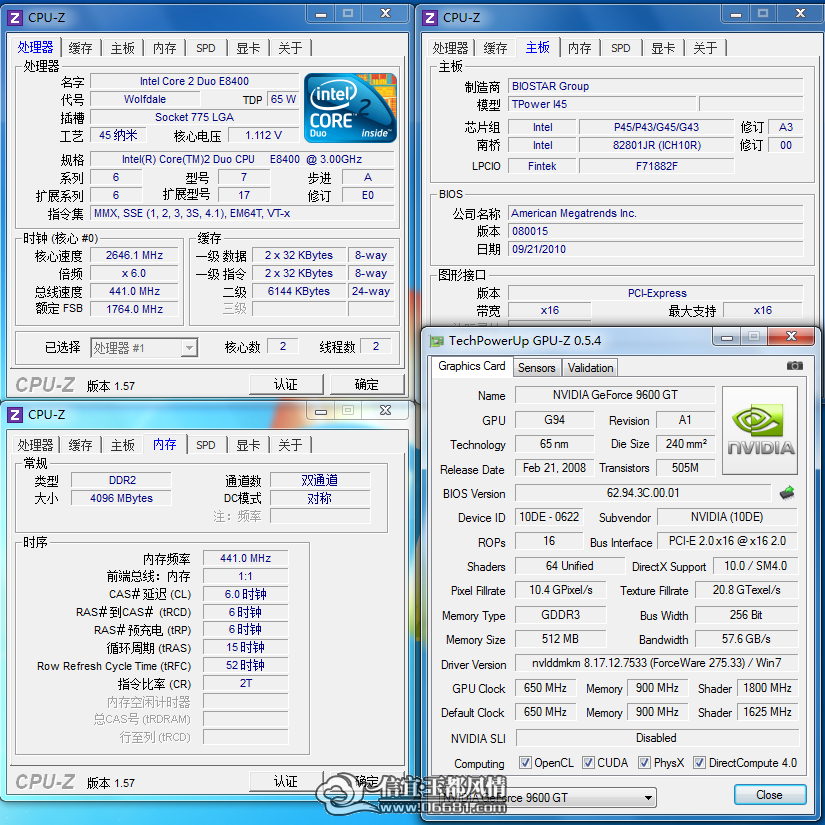Image resolution: width=825 pixels, height=825 pixels.
Task: Click the CAS latency value 6.0 时钟
Action: point(245,594)
